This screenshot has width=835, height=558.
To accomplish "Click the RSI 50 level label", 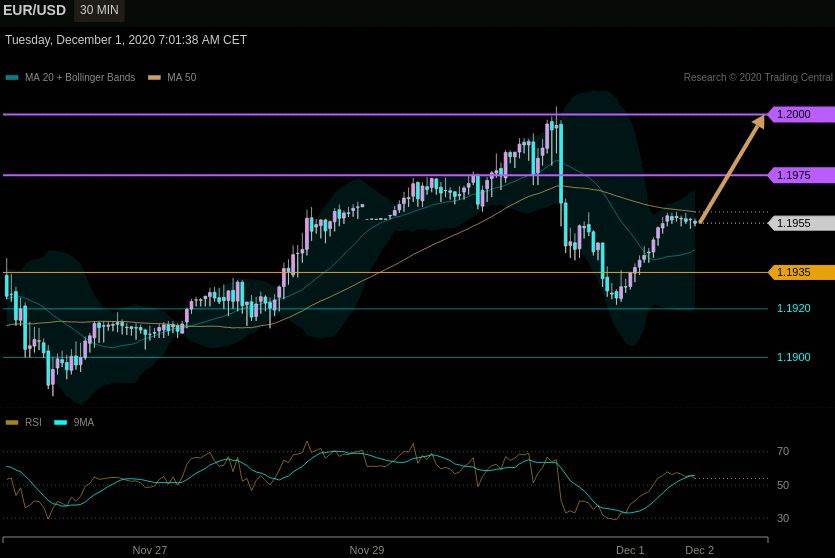I will tap(783, 485).
